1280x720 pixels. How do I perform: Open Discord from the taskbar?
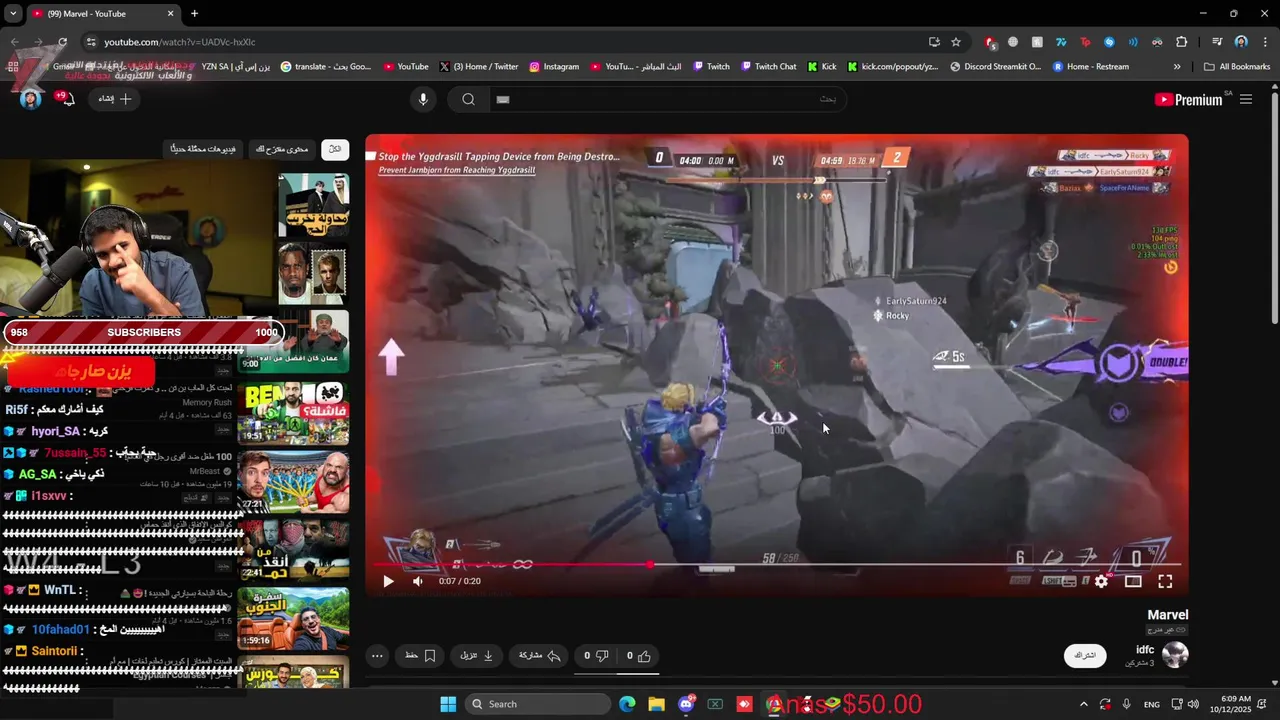pyautogui.click(x=686, y=704)
